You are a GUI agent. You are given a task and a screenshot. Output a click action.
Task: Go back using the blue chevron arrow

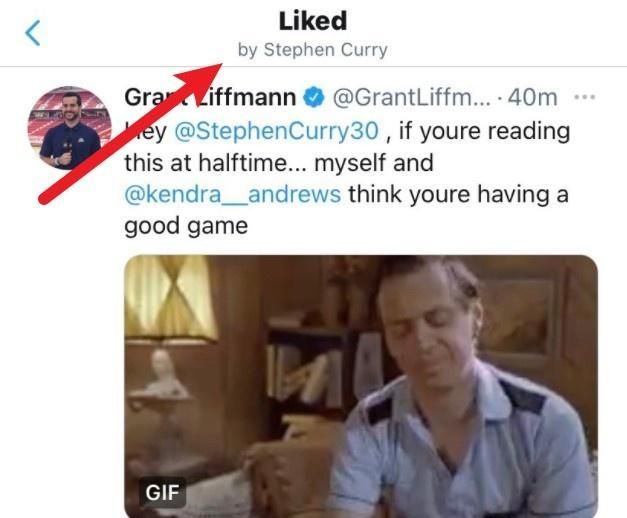(x=33, y=33)
